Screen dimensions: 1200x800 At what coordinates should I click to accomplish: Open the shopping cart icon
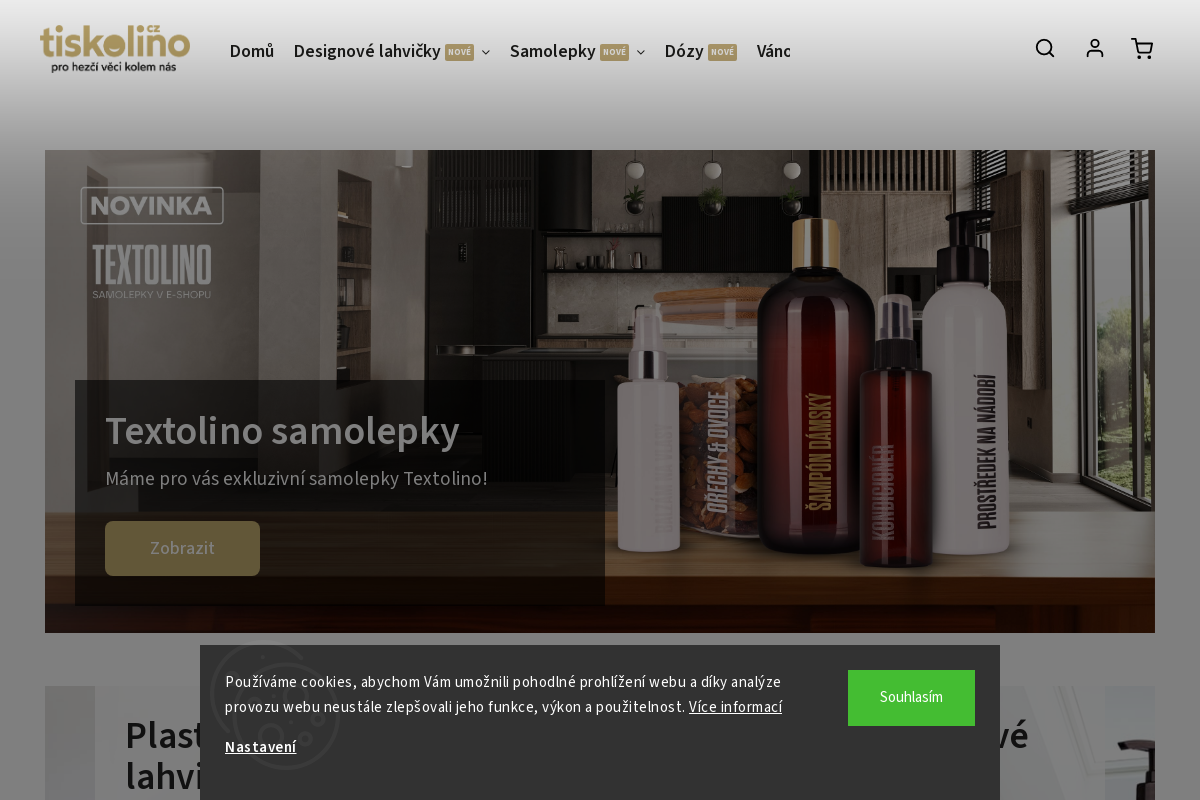click(x=1142, y=48)
